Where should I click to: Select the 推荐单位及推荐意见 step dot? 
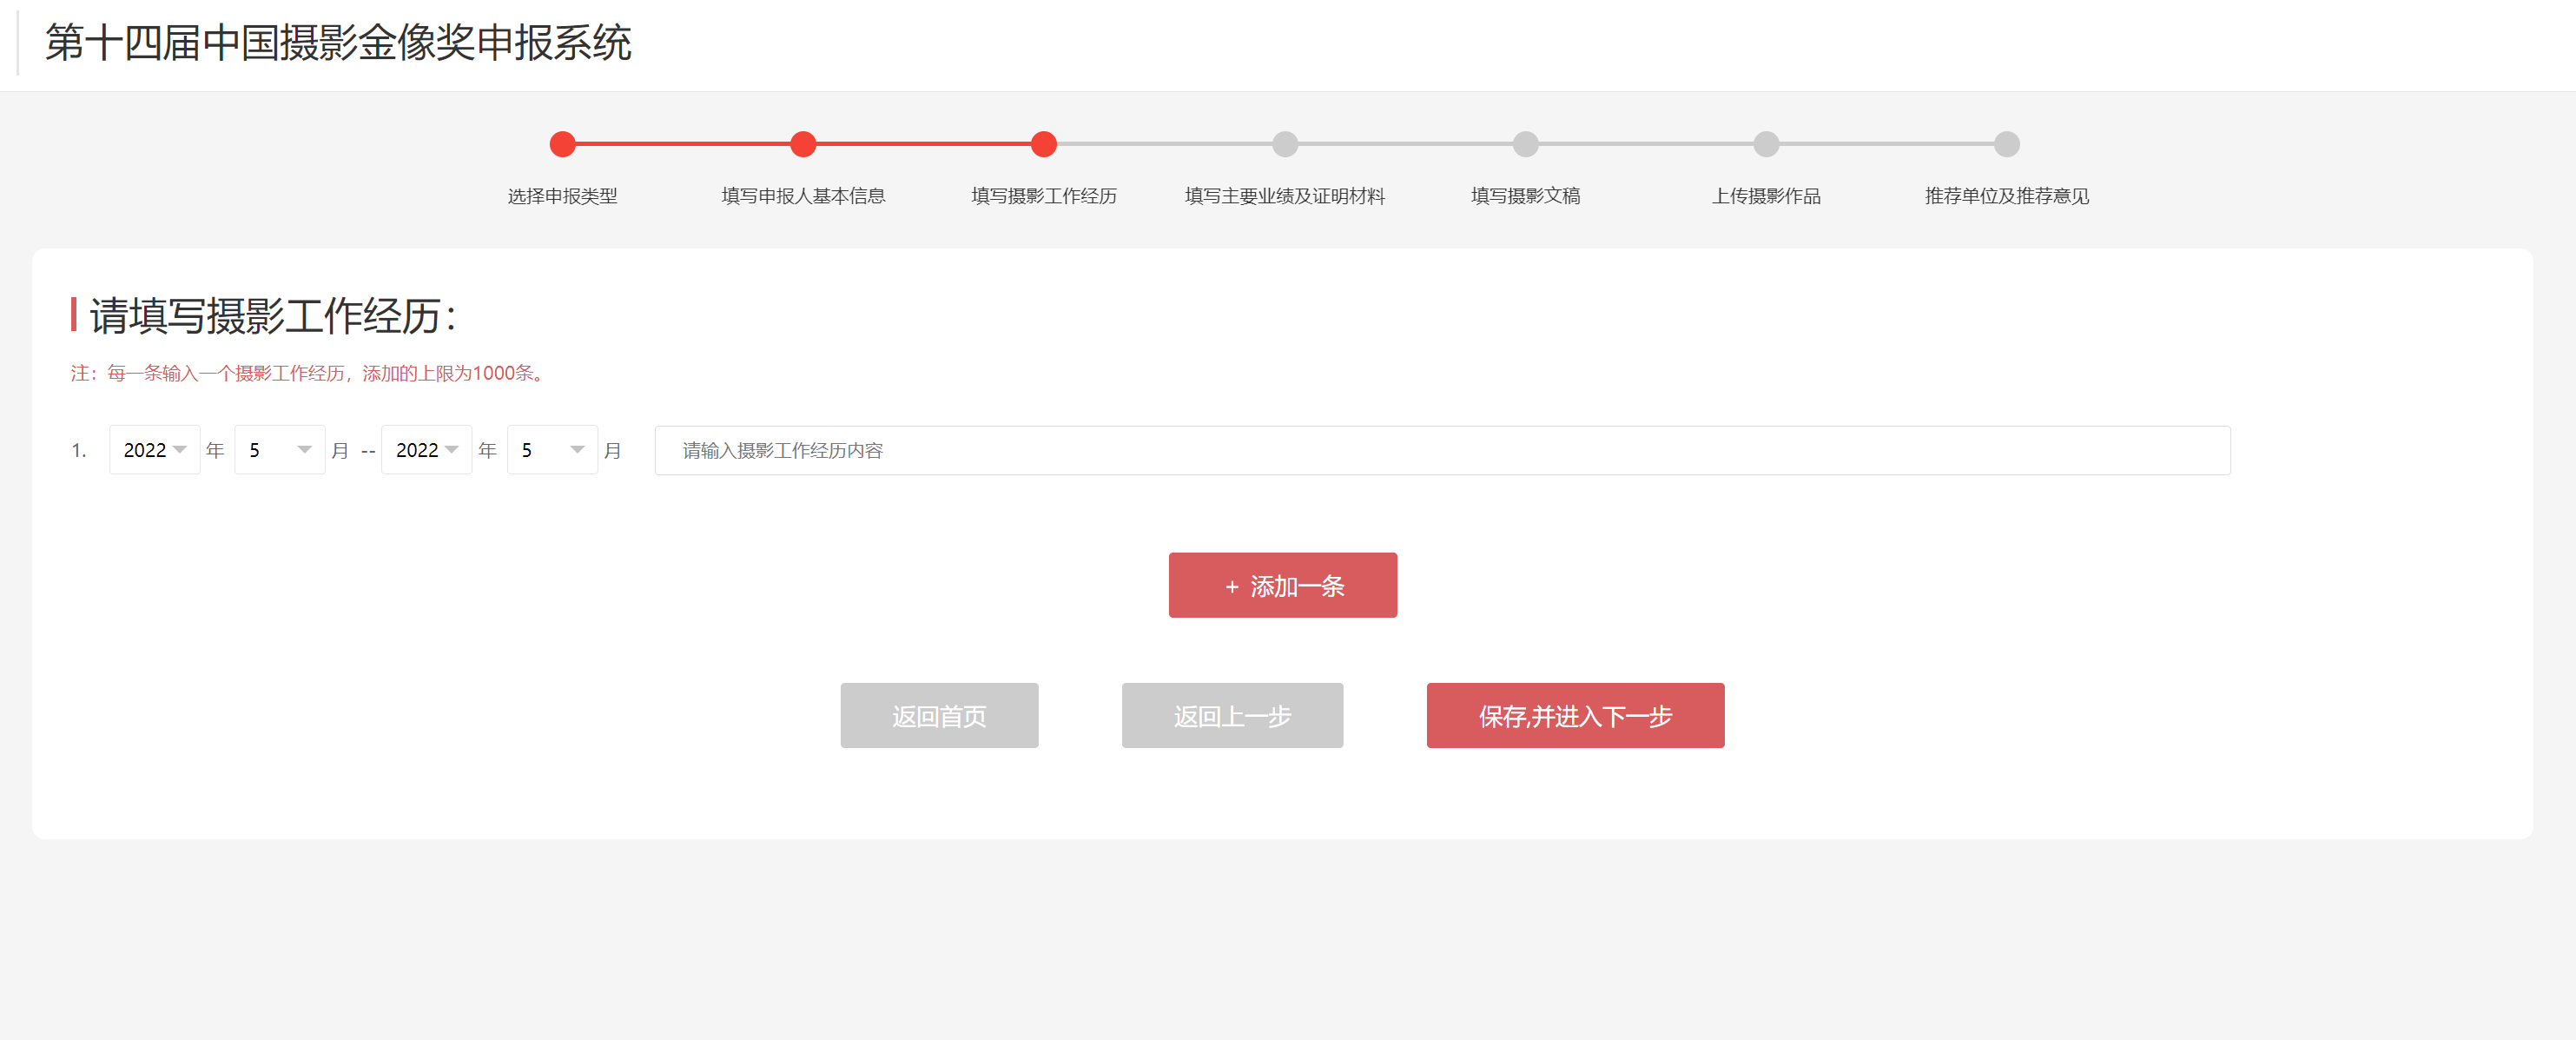coord(2007,144)
